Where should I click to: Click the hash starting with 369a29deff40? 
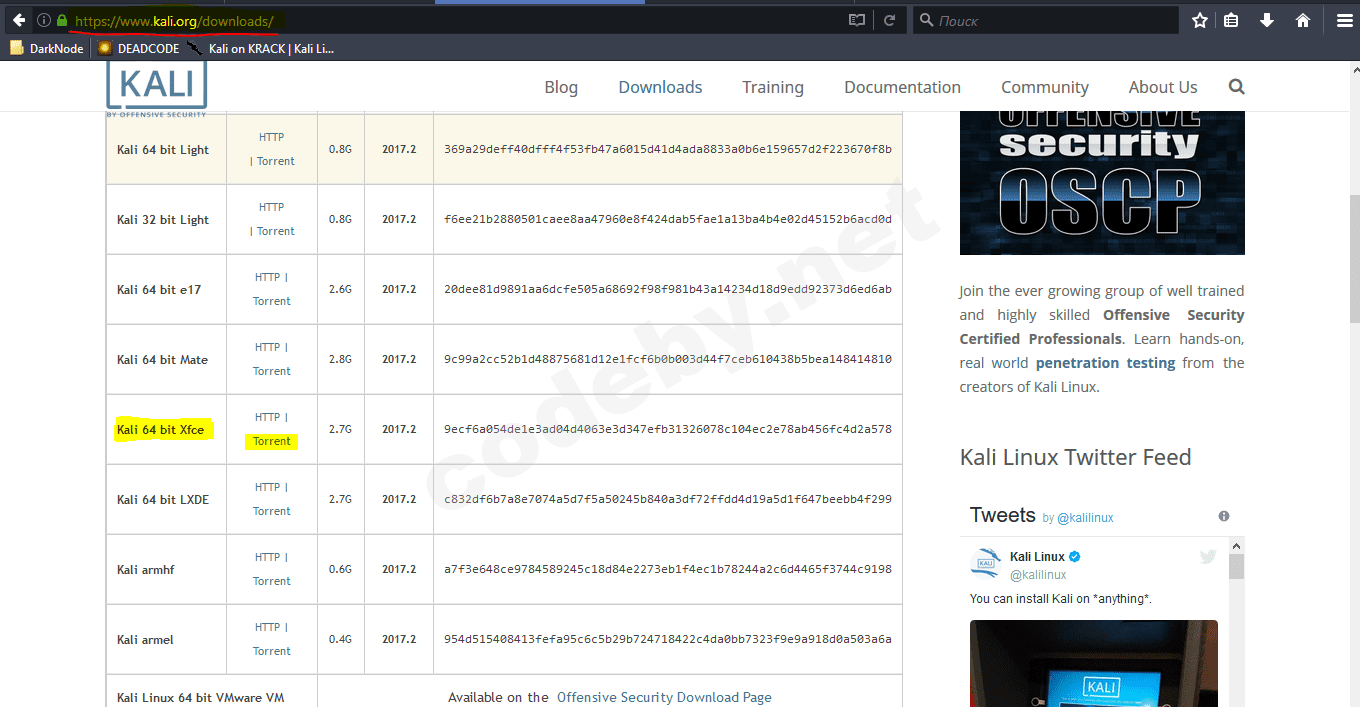point(668,149)
